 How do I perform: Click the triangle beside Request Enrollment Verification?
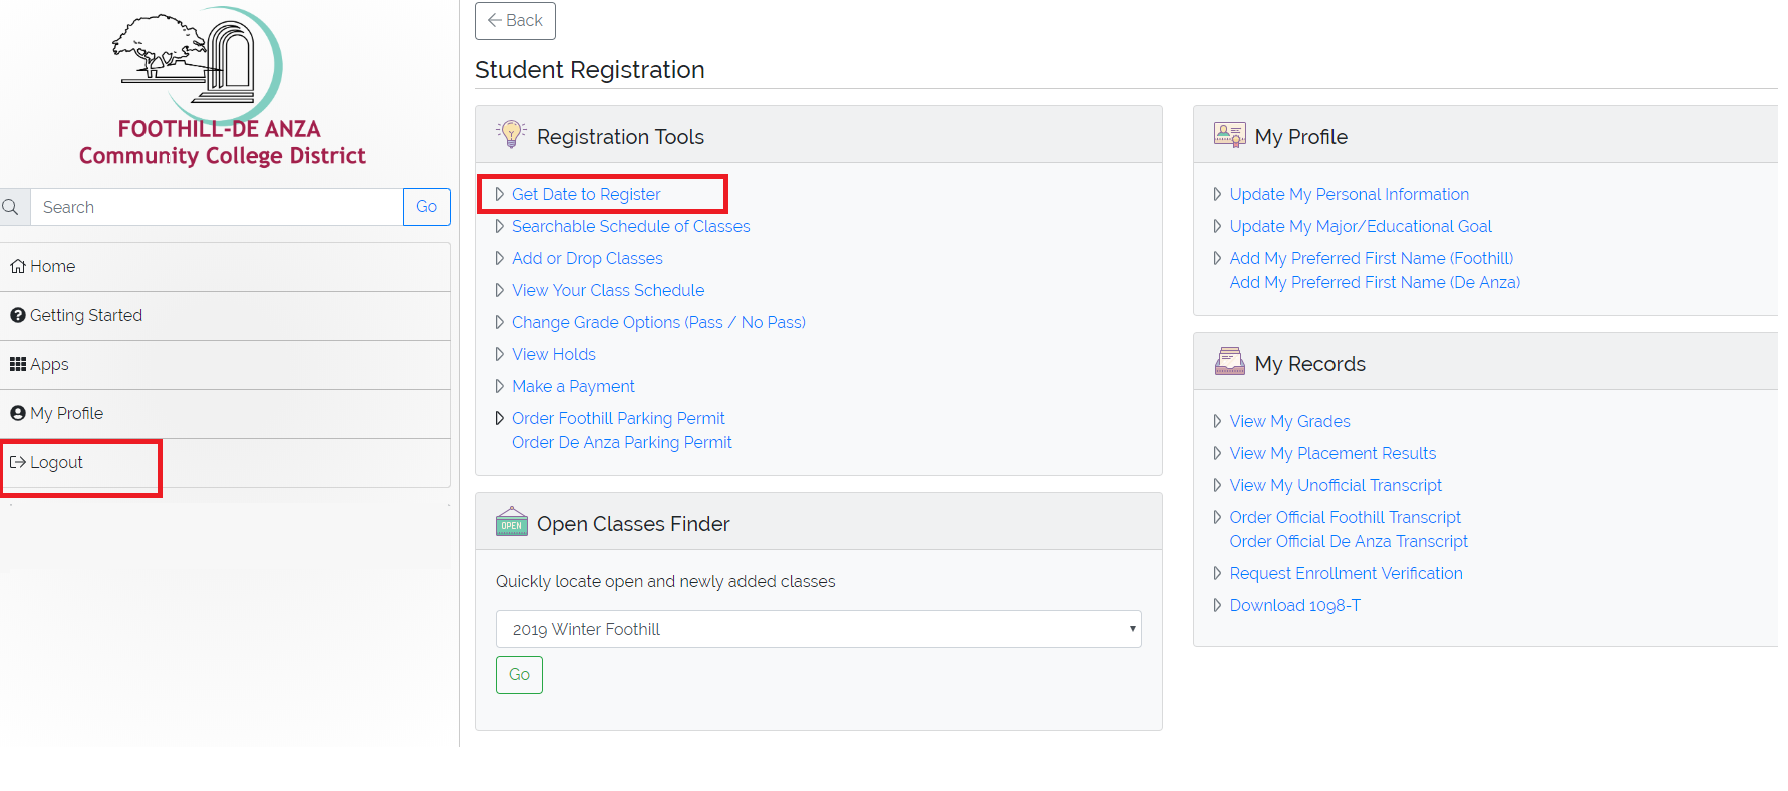[x=1217, y=573]
